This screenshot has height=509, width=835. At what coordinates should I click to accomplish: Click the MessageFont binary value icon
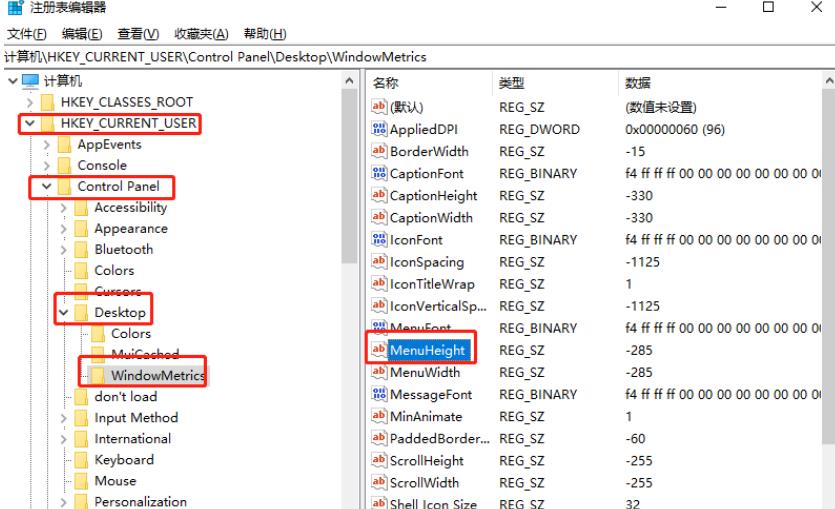coord(379,394)
